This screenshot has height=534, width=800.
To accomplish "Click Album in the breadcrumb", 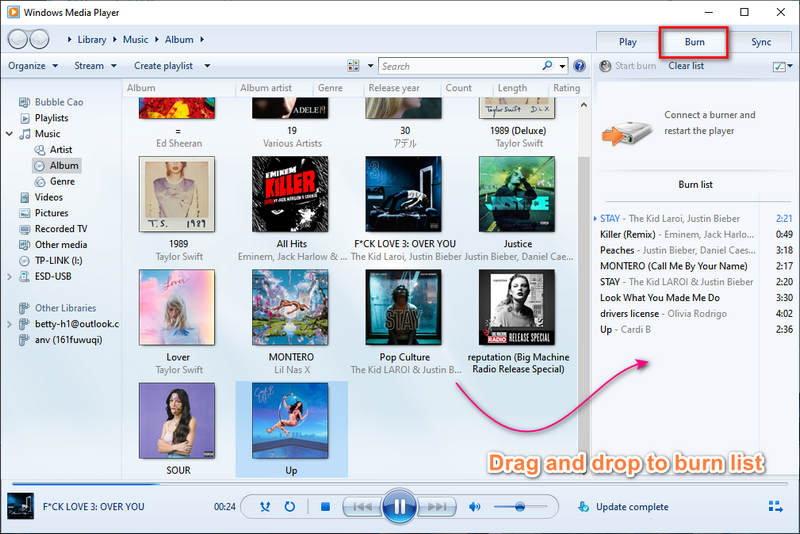I will 179,39.
